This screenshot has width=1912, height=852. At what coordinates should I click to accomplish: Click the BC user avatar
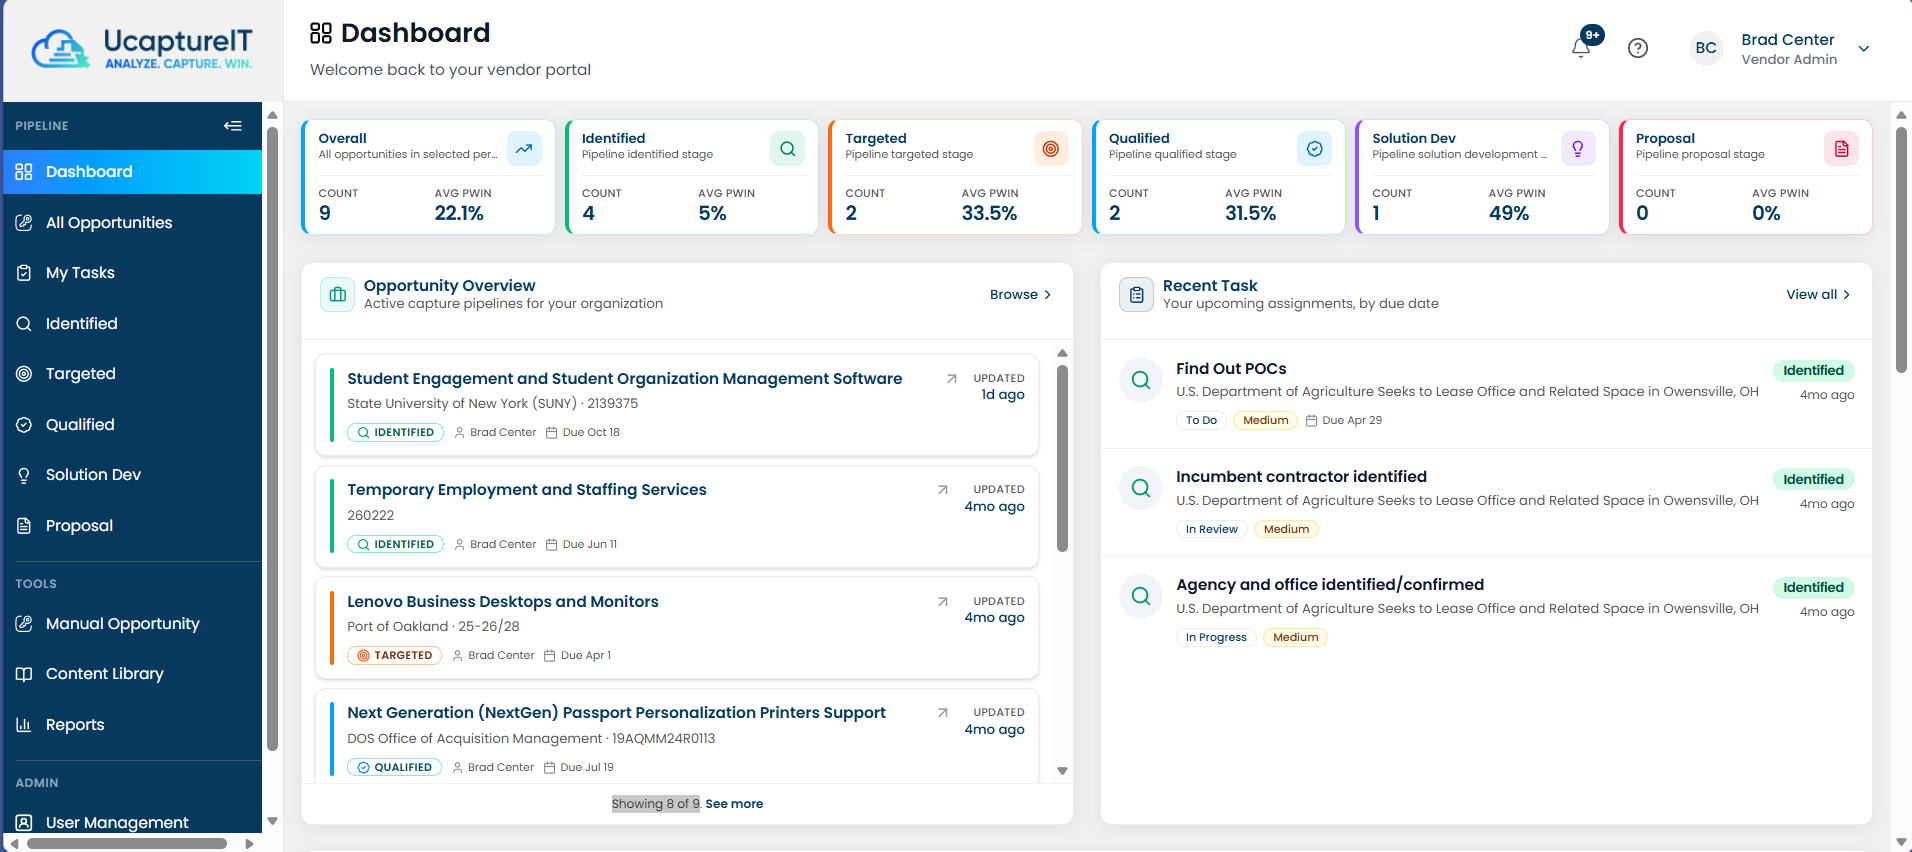[1706, 48]
